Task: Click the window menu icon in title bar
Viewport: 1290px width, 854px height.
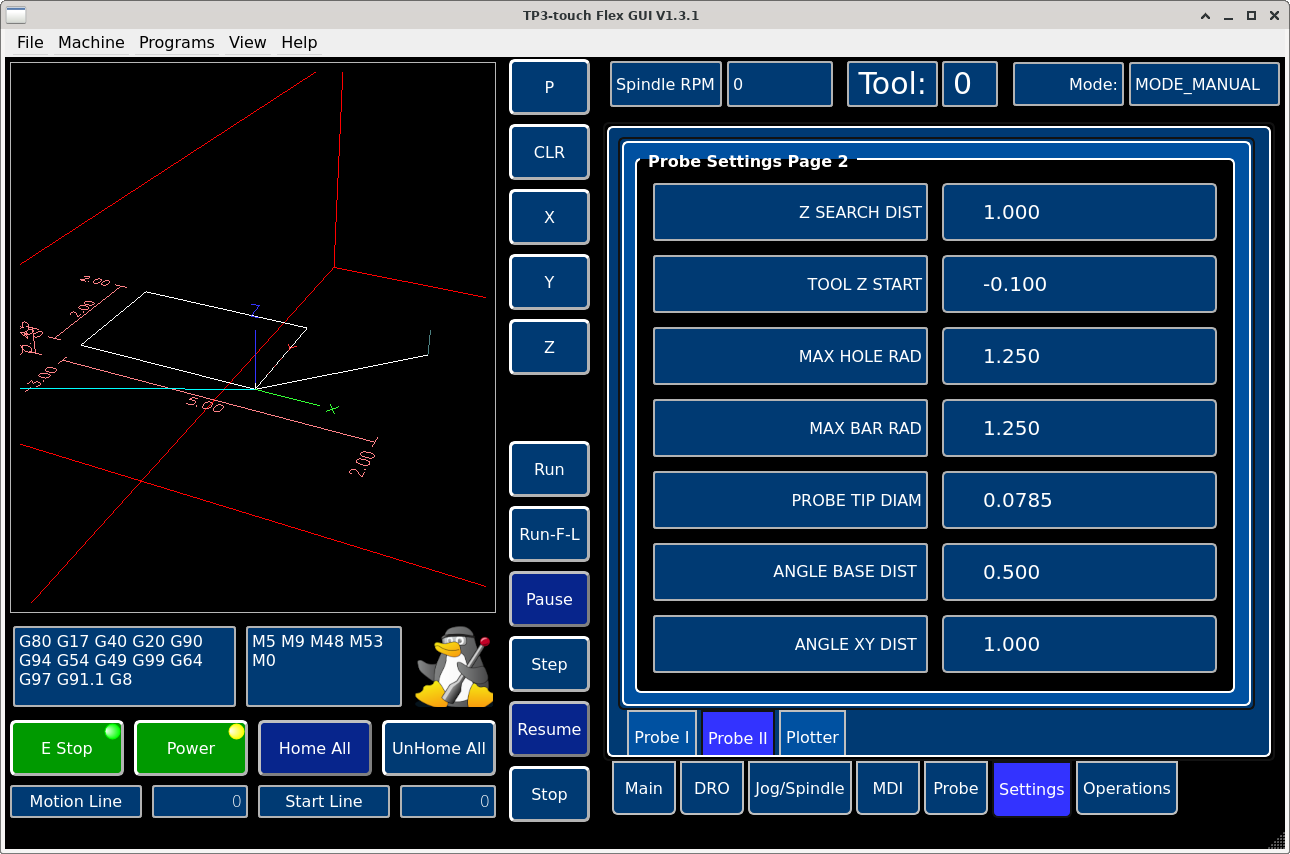Action: tap(17, 15)
